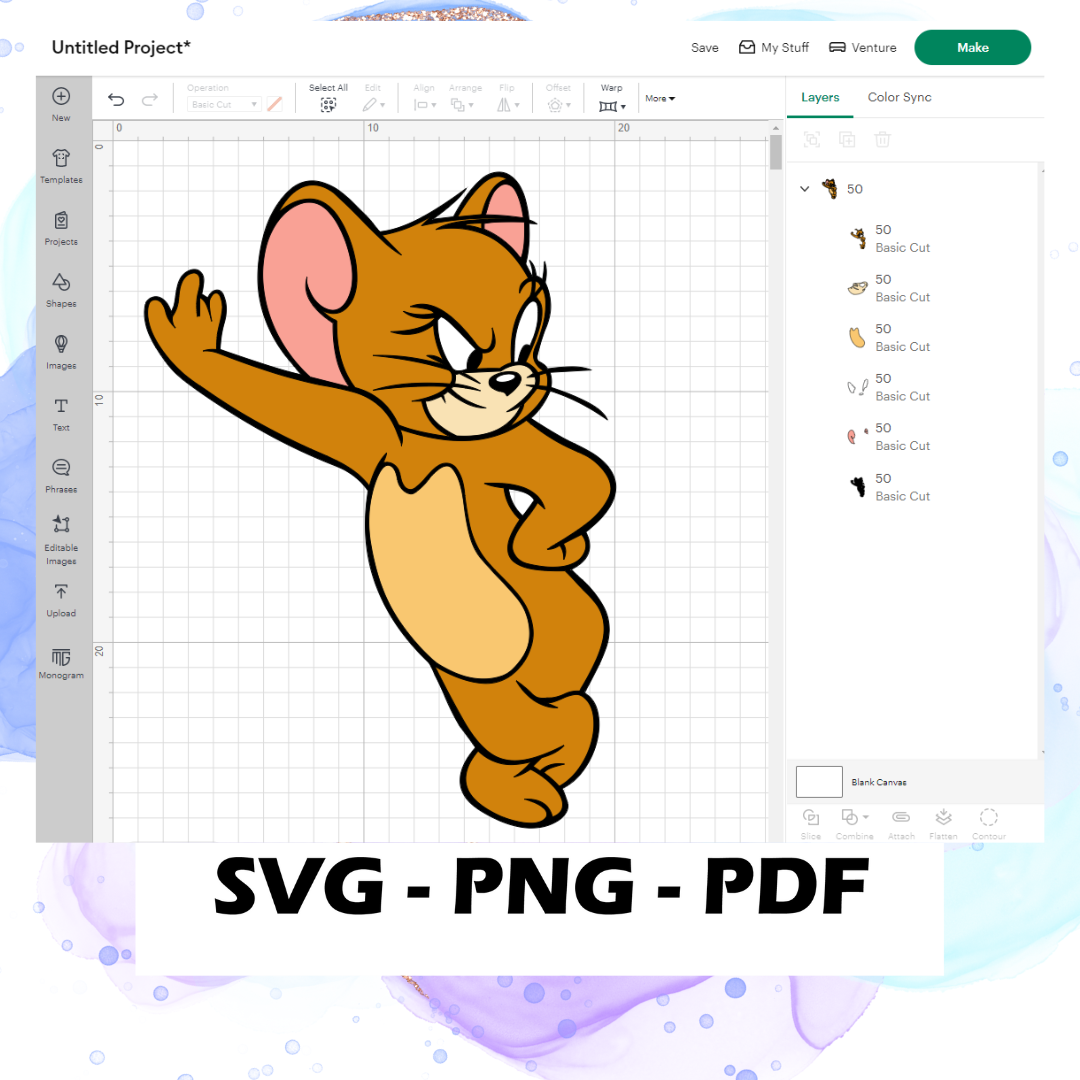Viewport: 1080px width, 1080px height.
Task: Click the Duplicate icon in Layers panel
Action: pyautogui.click(x=847, y=140)
